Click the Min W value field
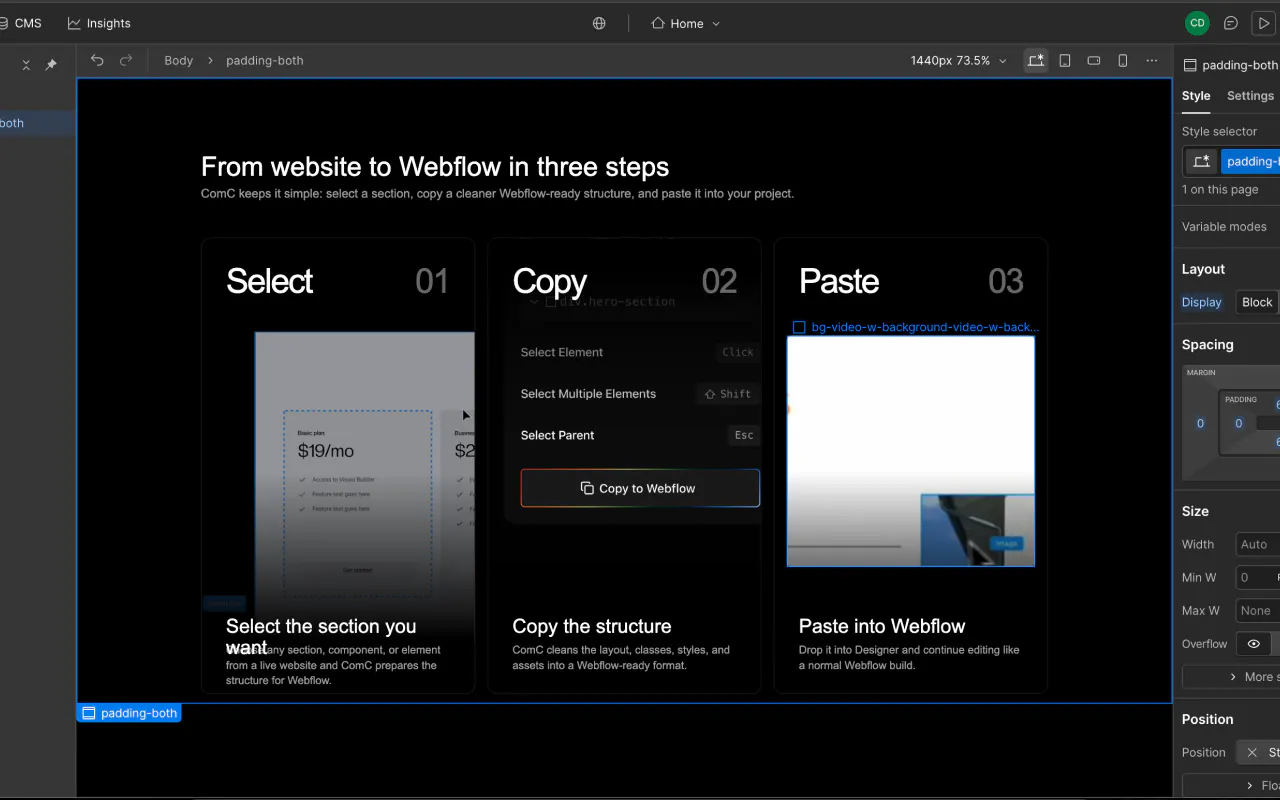This screenshot has height=800, width=1280. [x=1258, y=577]
